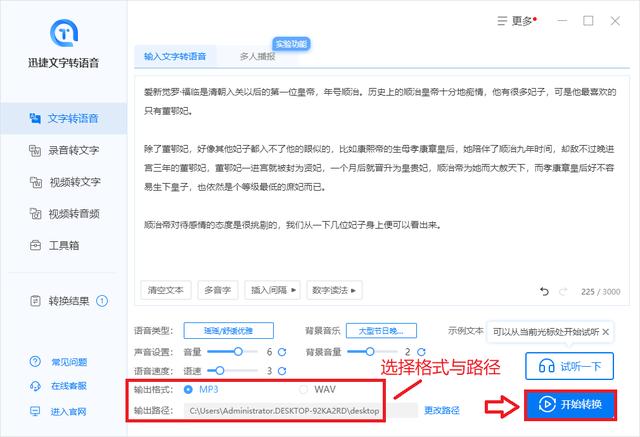640x437 pixels.
Task: Expand the 数字读法 dropdown
Action: coord(334,290)
